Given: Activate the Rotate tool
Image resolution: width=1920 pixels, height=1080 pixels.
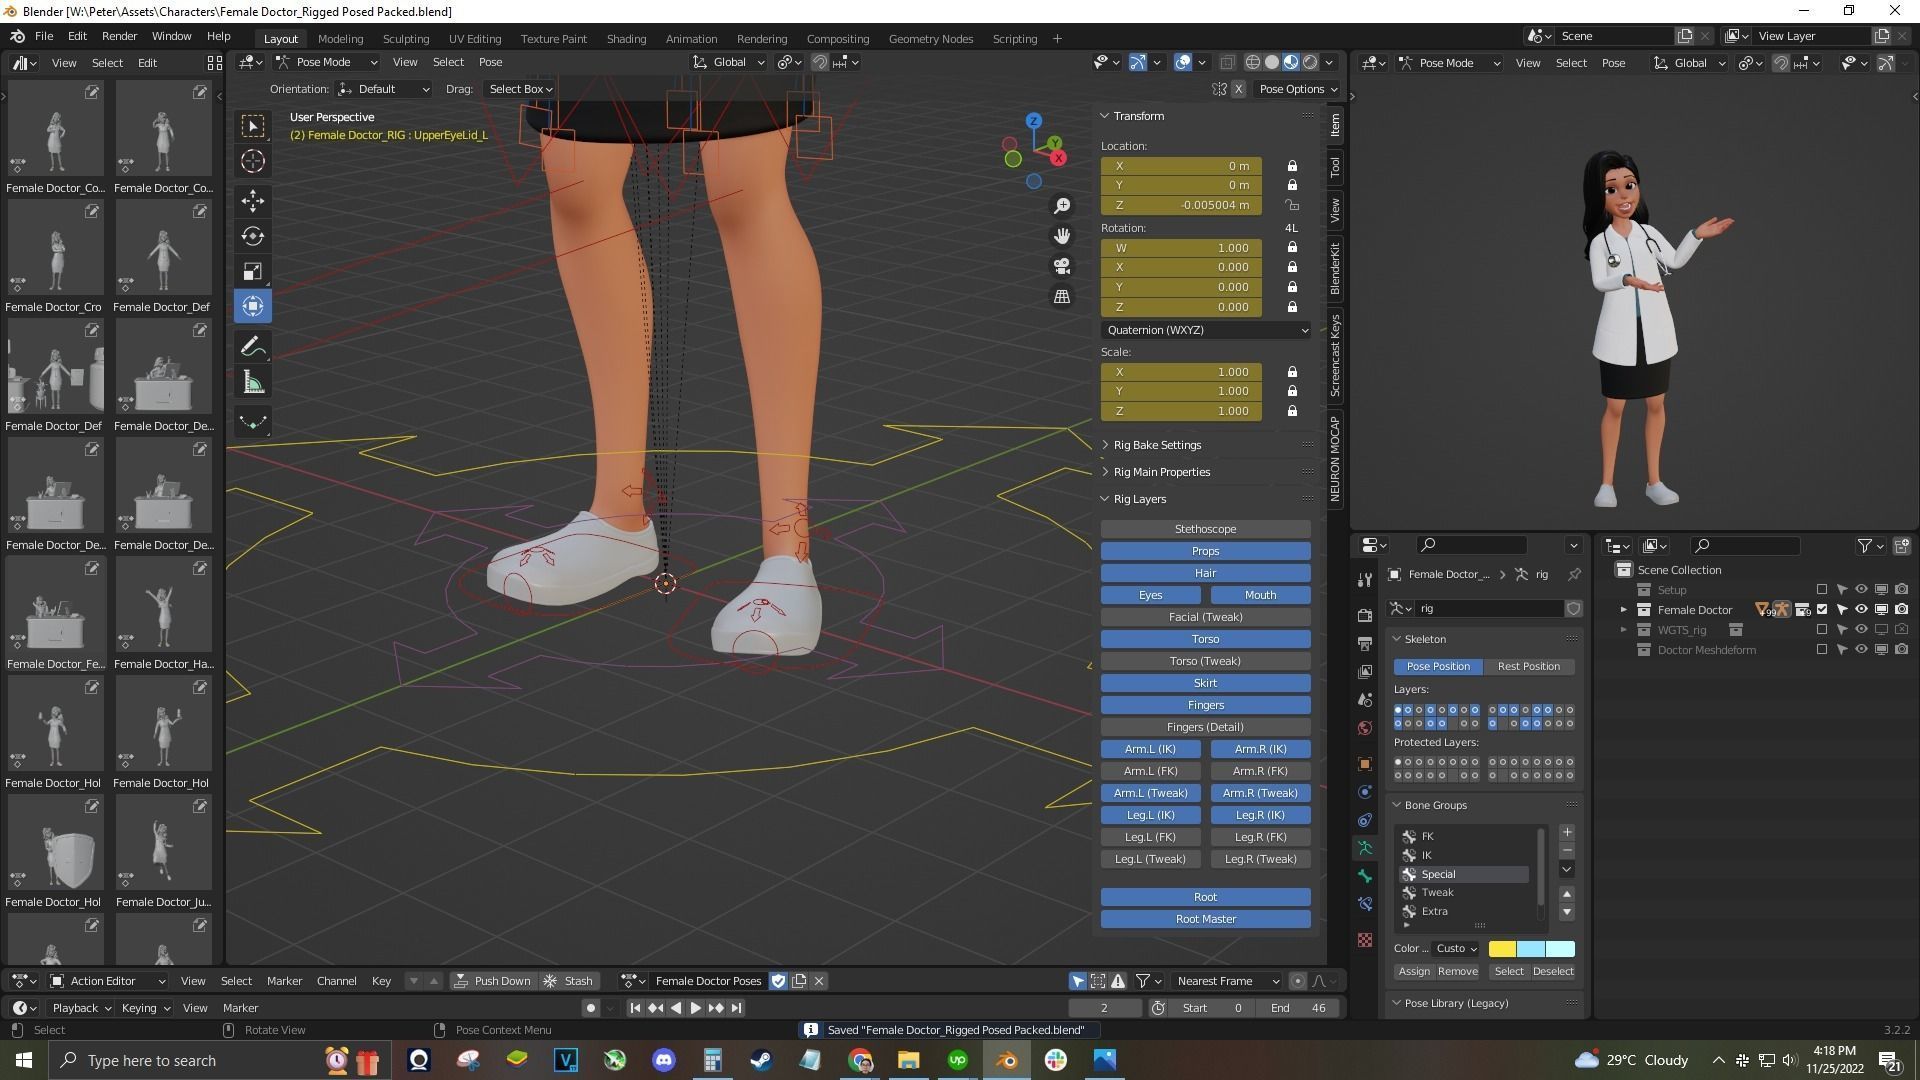Looking at the screenshot, I should coord(253,236).
